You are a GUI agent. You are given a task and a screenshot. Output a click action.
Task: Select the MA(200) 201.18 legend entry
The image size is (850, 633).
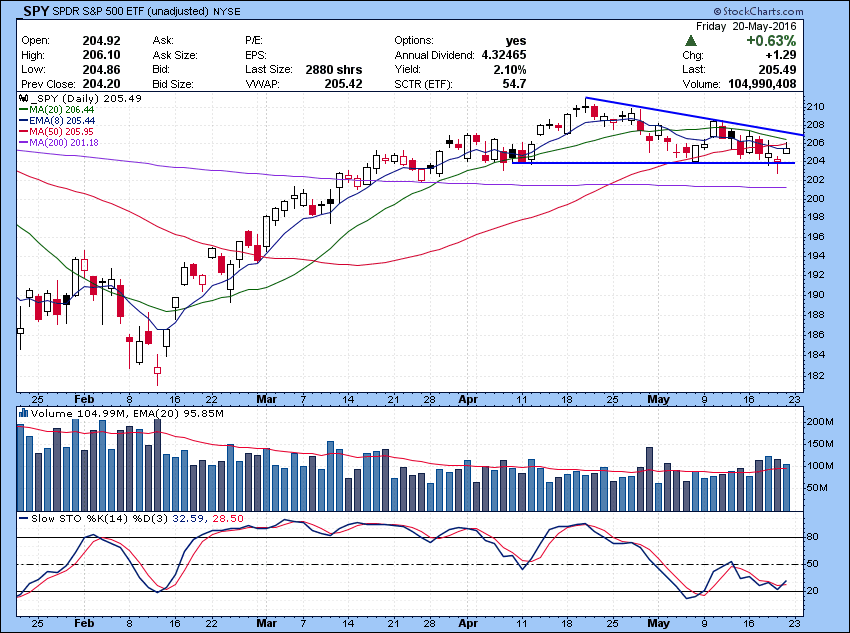(59, 143)
